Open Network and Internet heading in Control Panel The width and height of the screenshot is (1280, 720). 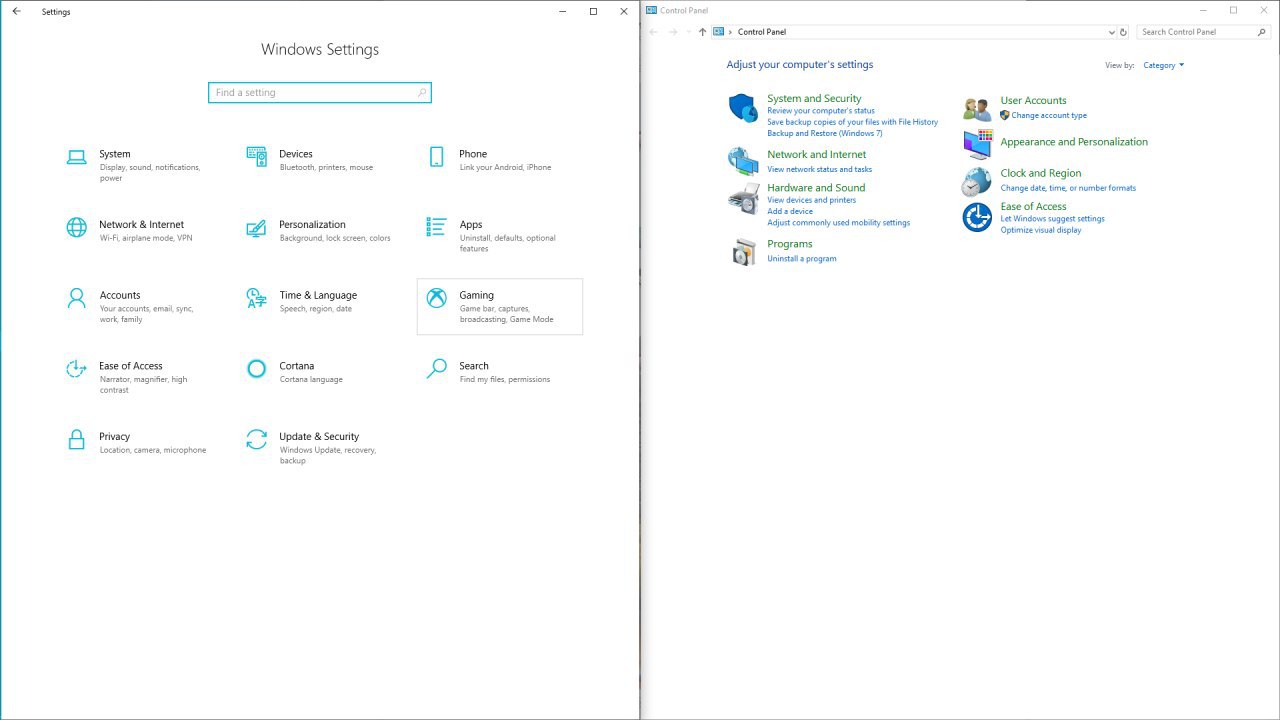point(816,154)
